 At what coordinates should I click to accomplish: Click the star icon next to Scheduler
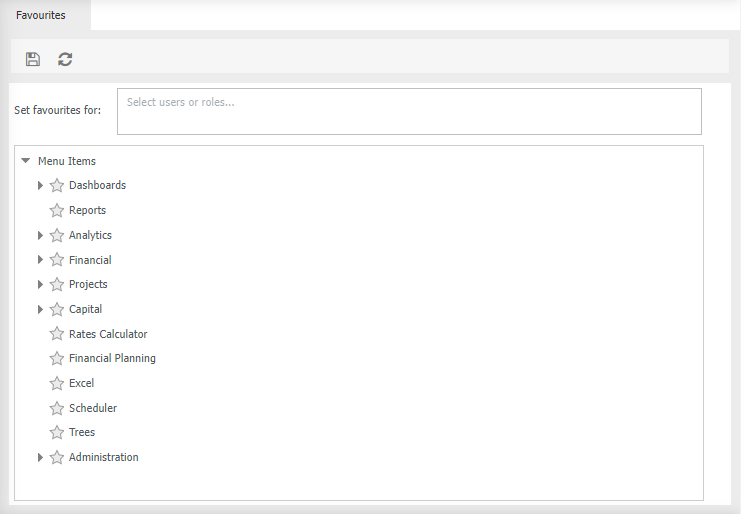point(57,408)
